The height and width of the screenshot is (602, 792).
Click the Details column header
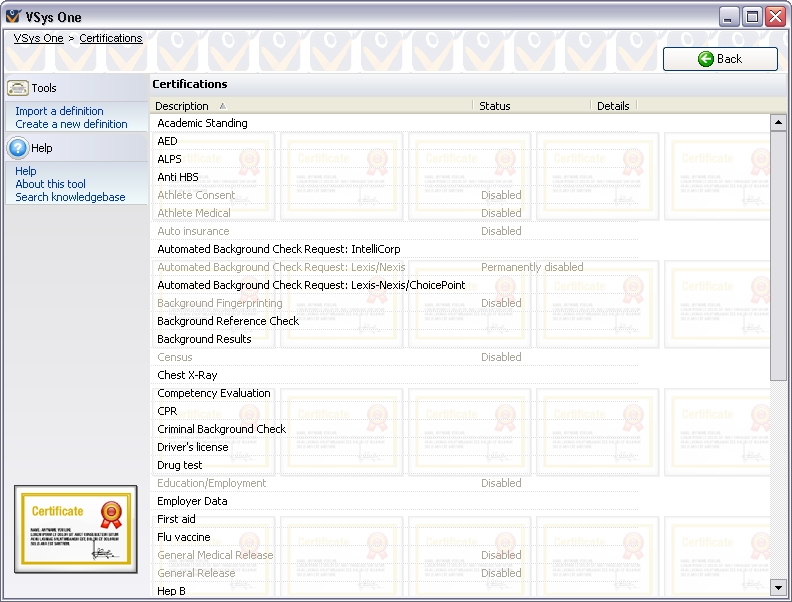(x=613, y=106)
